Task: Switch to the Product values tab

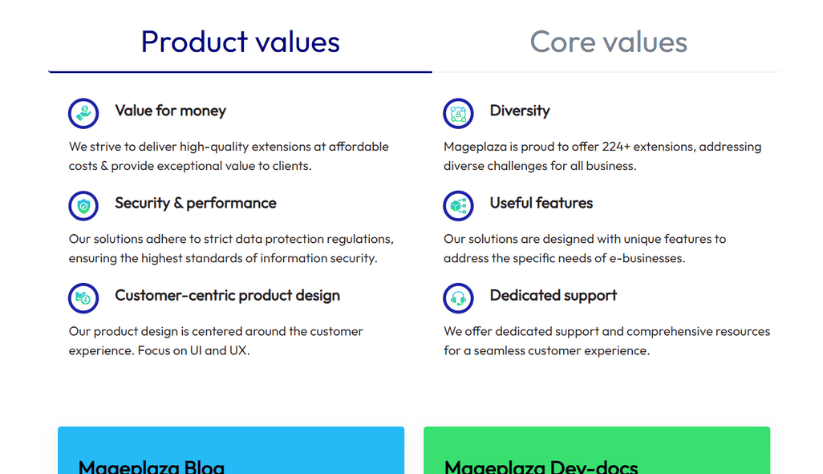Action: (x=240, y=42)
